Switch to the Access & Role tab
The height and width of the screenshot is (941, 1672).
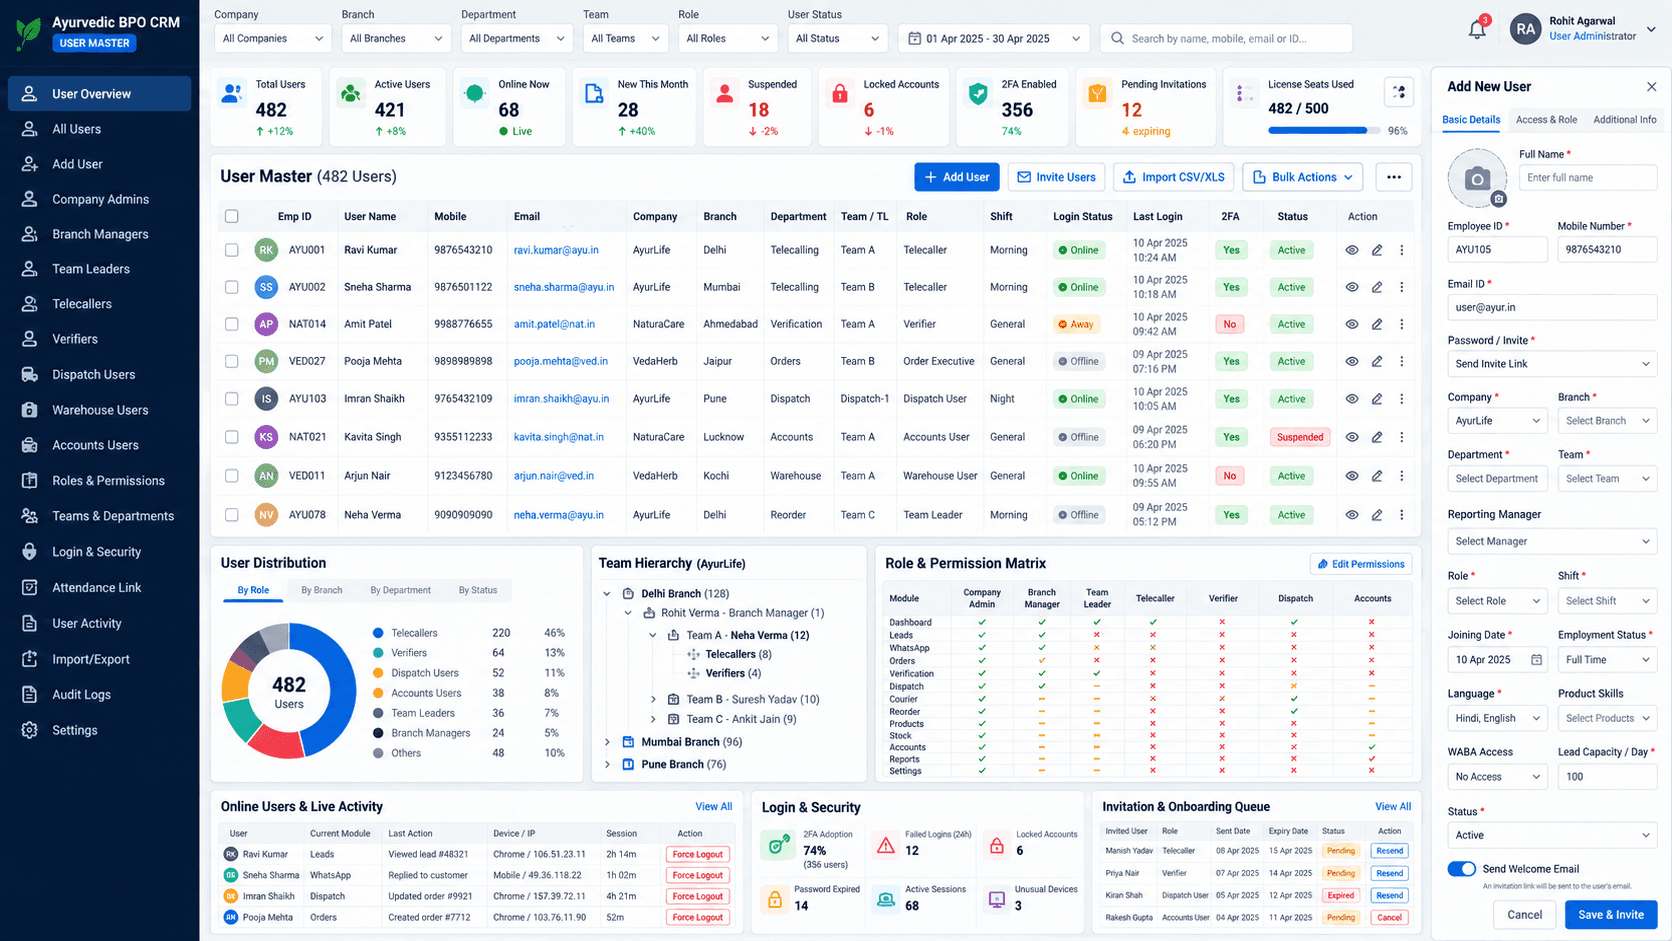(1546, 120)
